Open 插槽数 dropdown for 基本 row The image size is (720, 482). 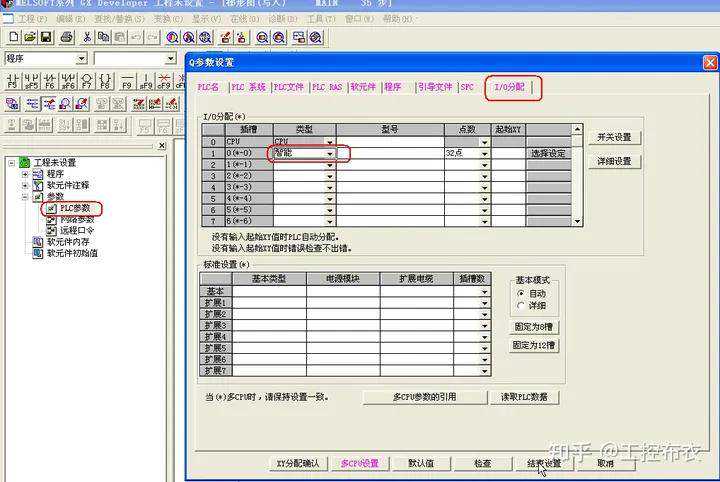coord(485,291)
